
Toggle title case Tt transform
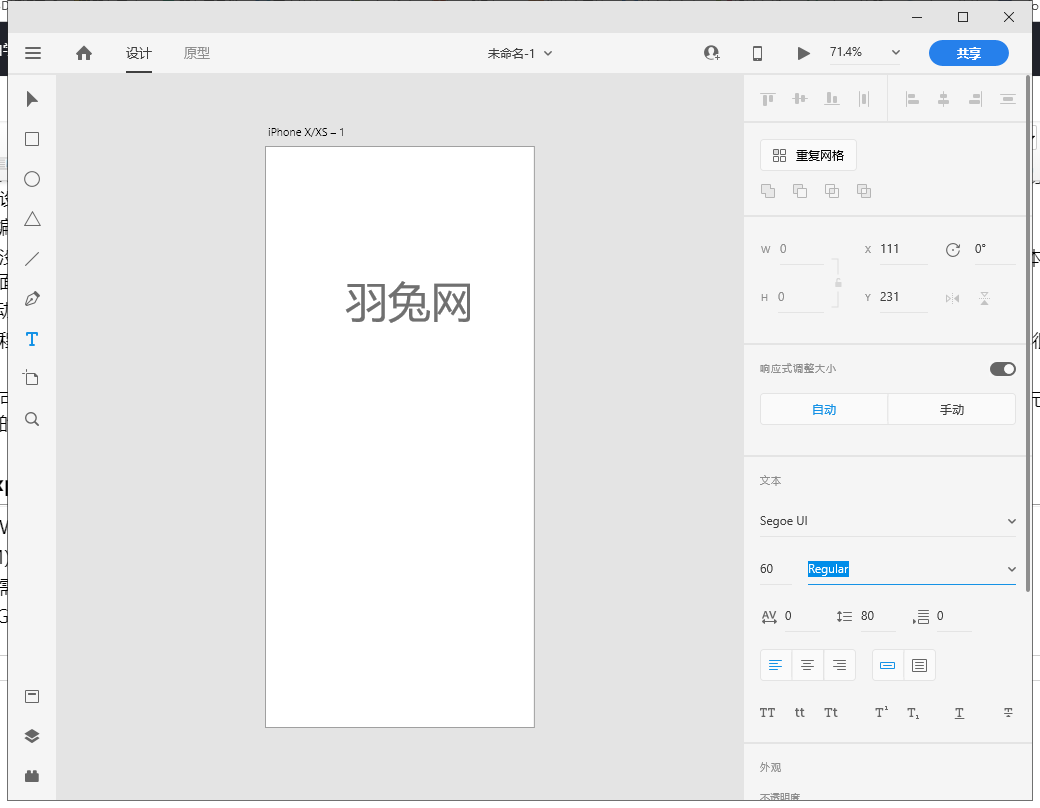coord(831,713)
